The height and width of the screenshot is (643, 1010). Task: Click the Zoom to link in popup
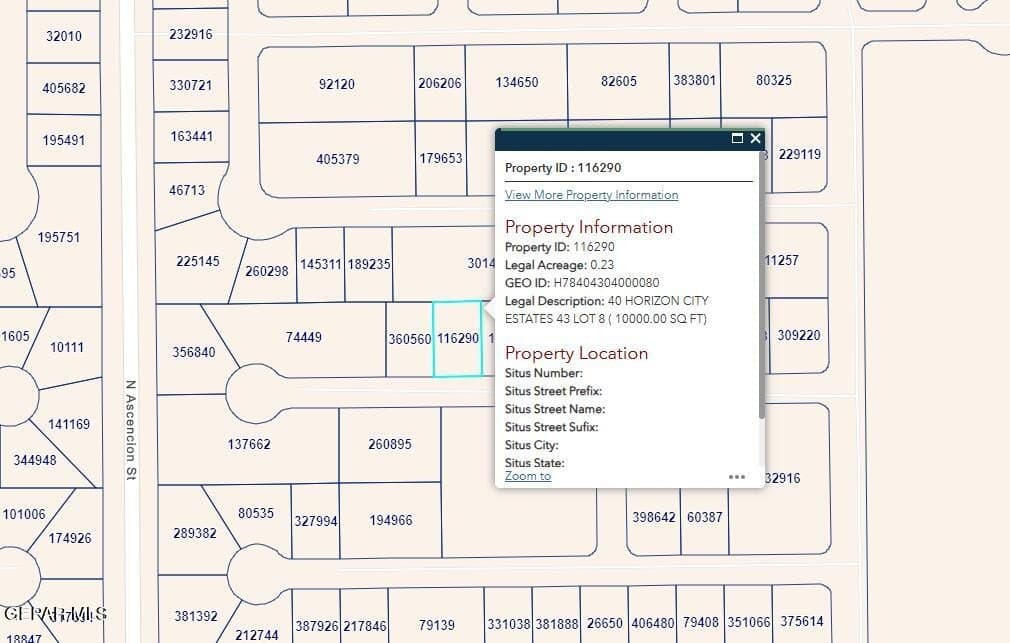point(528,476)
